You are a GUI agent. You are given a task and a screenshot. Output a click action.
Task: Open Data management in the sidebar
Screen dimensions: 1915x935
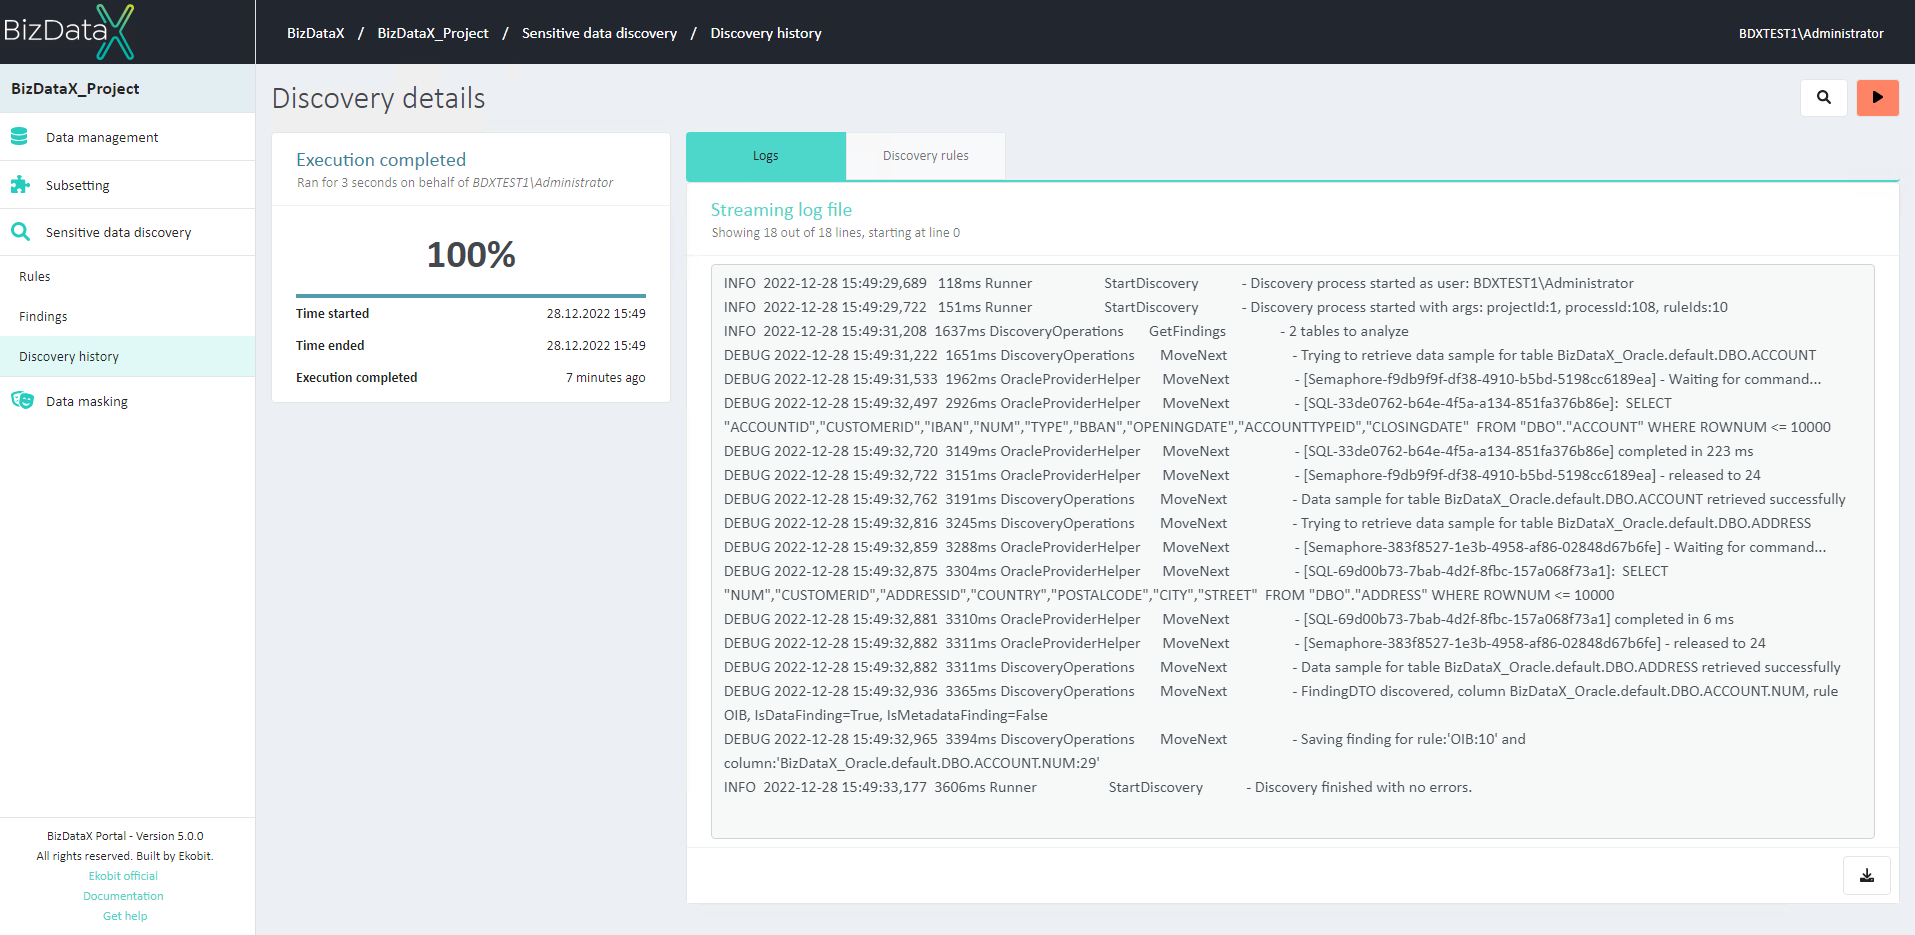127,137
